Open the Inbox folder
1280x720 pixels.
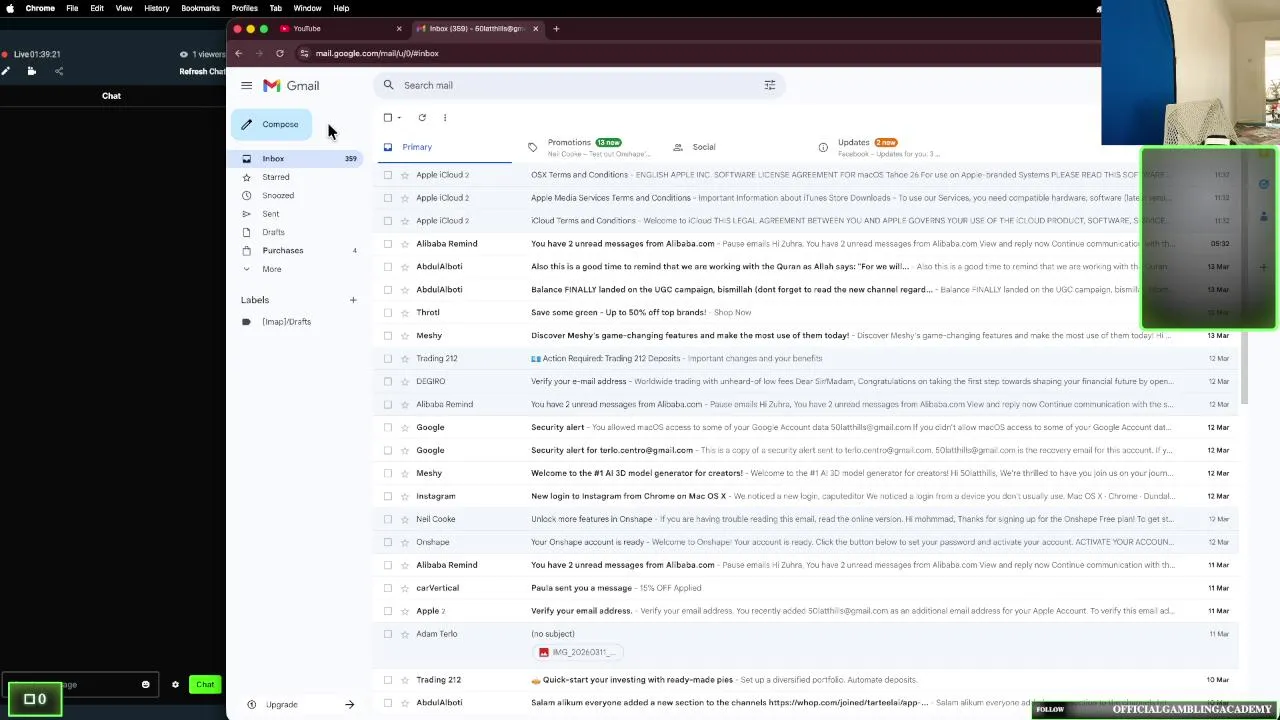[297, 159]
